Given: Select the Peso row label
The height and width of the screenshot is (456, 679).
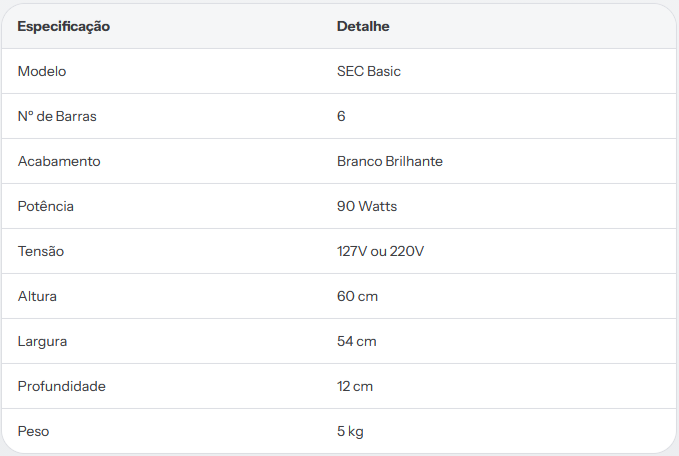Looking at the screenshot, I should pyautogui.click(x=33, y=431).
